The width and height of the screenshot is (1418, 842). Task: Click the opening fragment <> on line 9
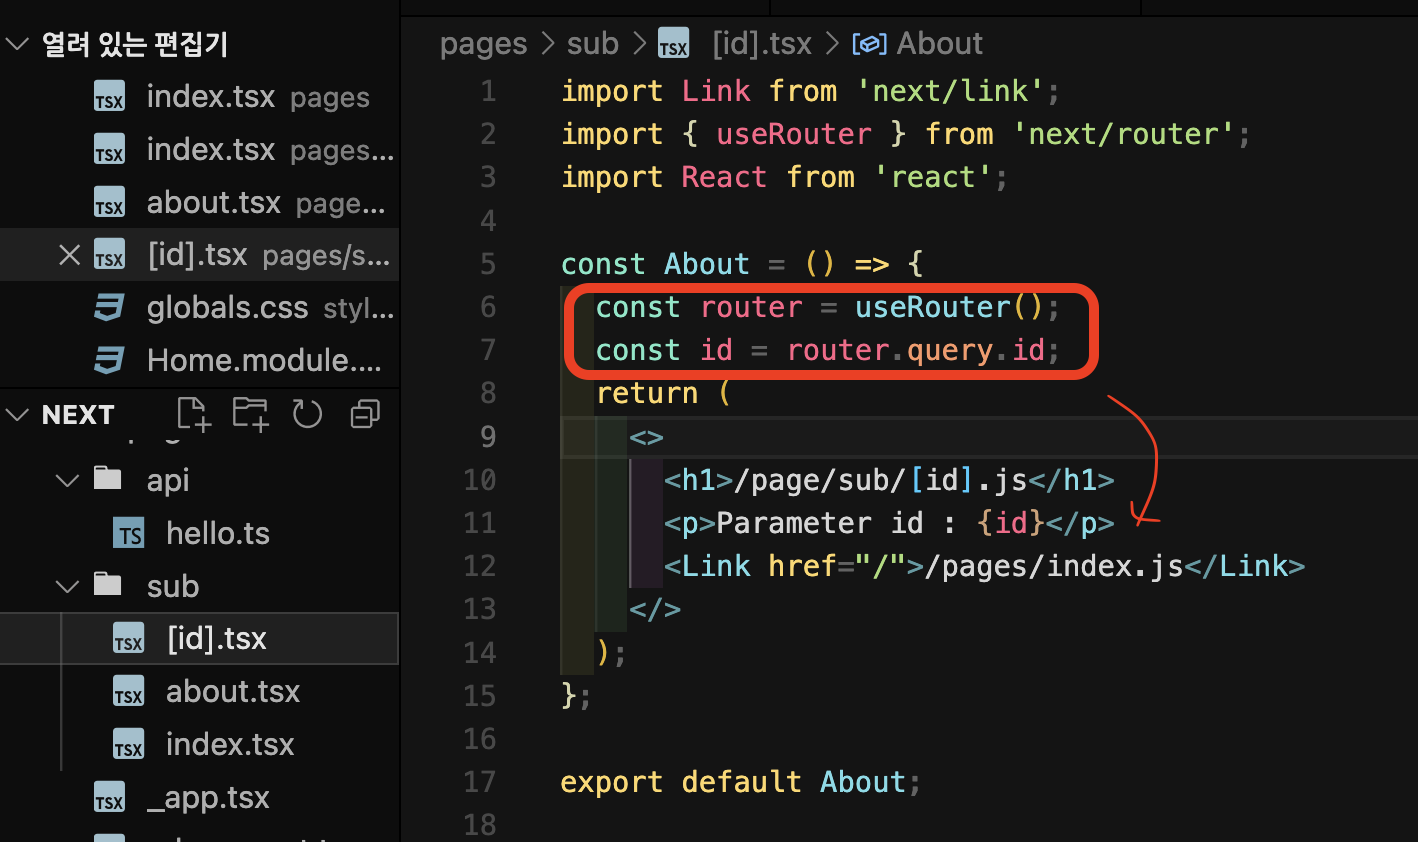[646, 437]
